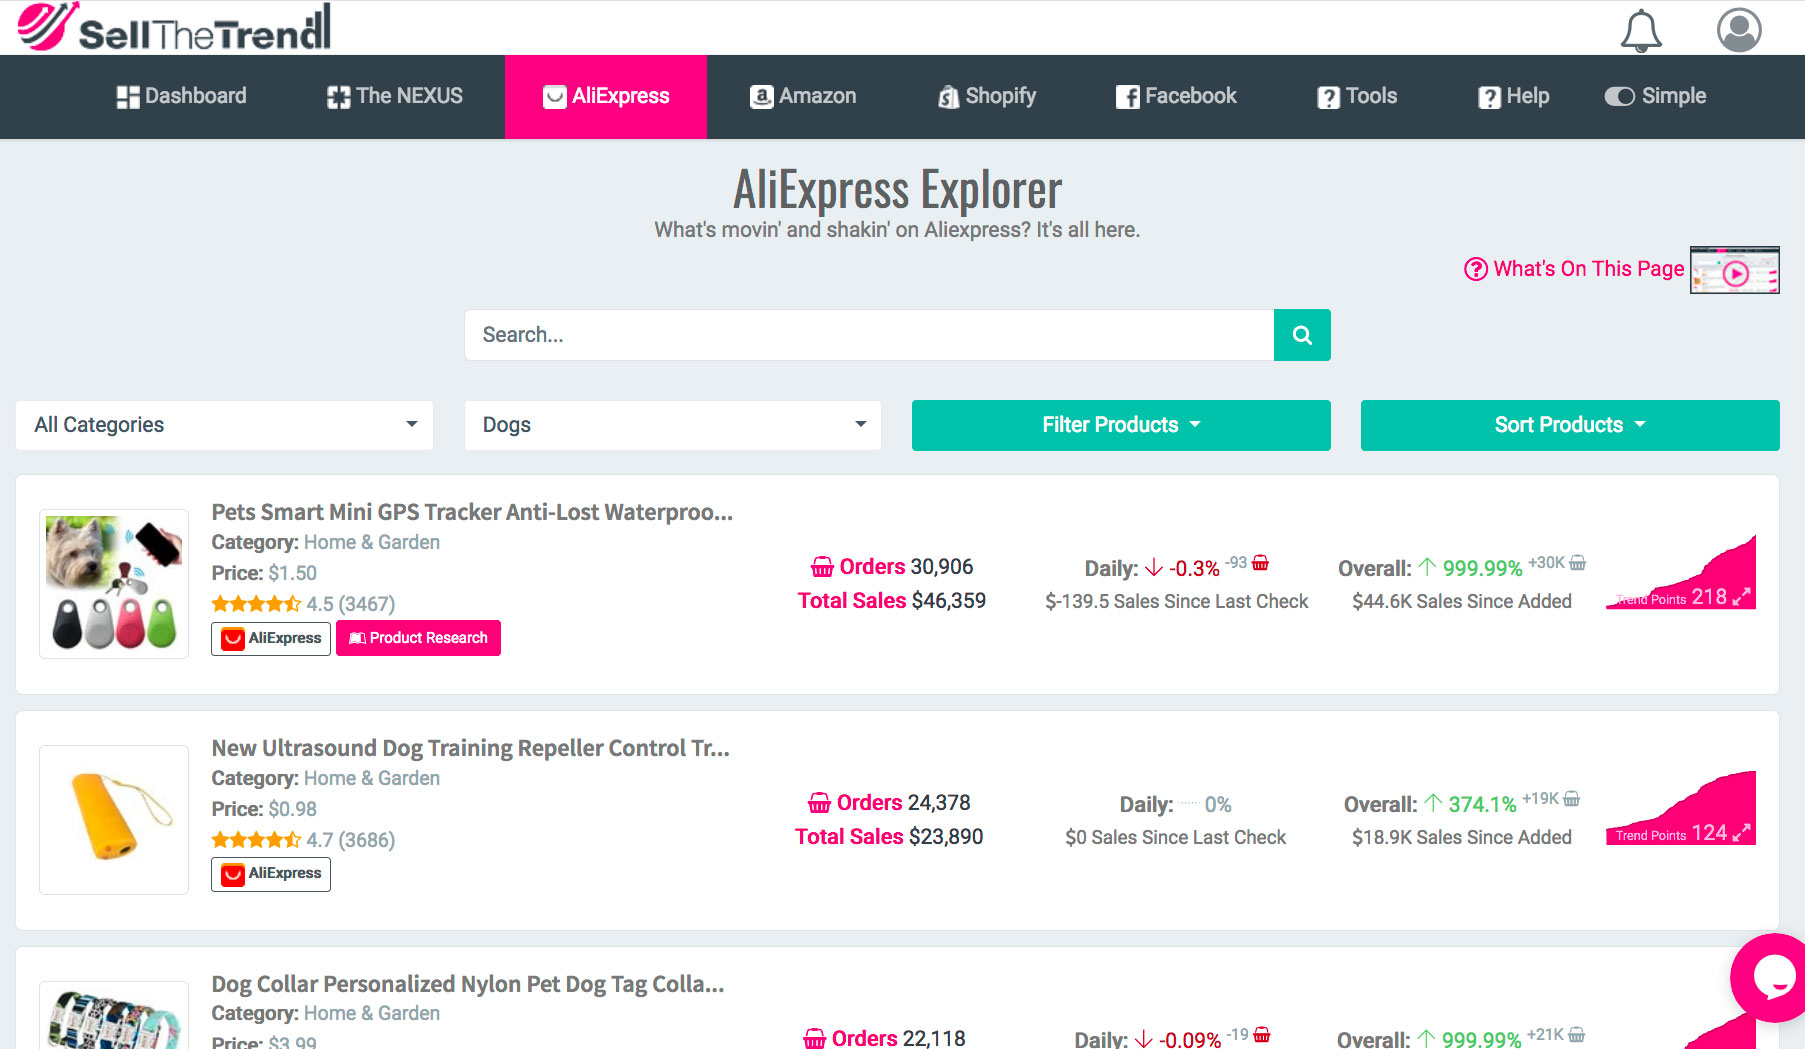Expand the Sort Products menu
This screenshot has height=1049, width=1805.
coord(1569,425)
